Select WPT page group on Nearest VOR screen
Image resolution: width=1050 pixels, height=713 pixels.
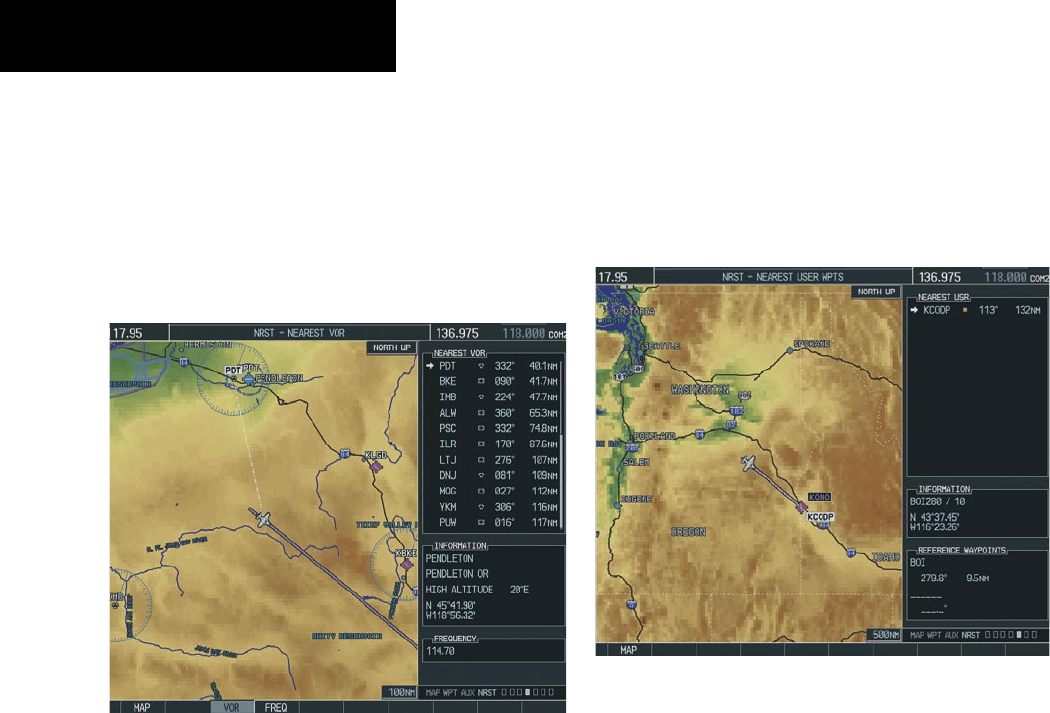pos(450,693)
